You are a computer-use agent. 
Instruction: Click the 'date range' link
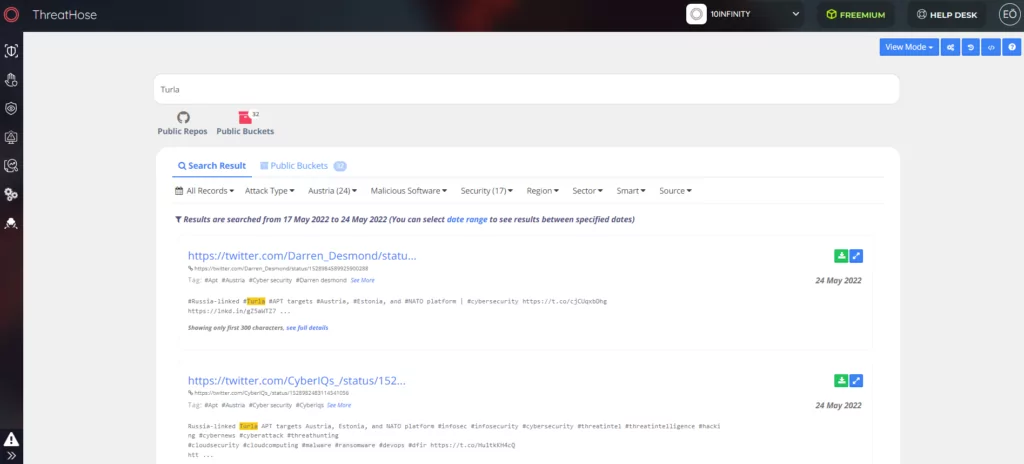[x=467, y=220]
